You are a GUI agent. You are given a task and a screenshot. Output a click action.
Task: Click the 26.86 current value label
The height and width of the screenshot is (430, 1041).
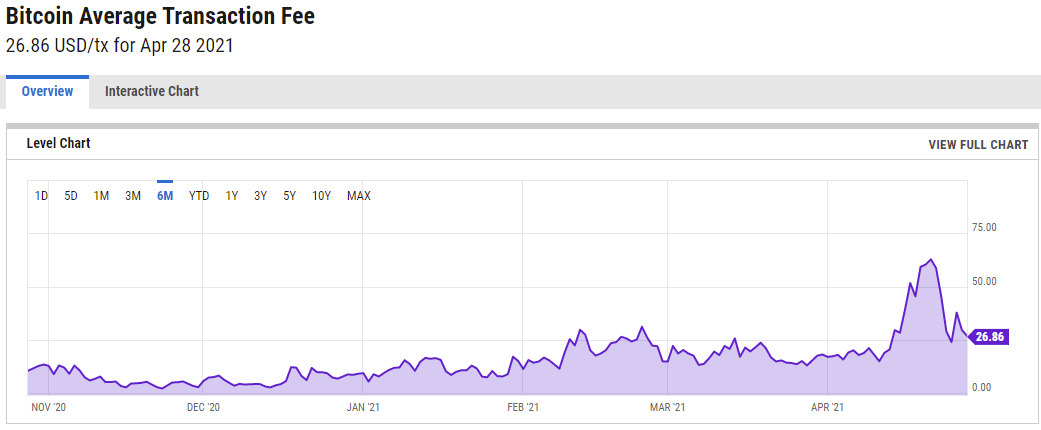989,336
